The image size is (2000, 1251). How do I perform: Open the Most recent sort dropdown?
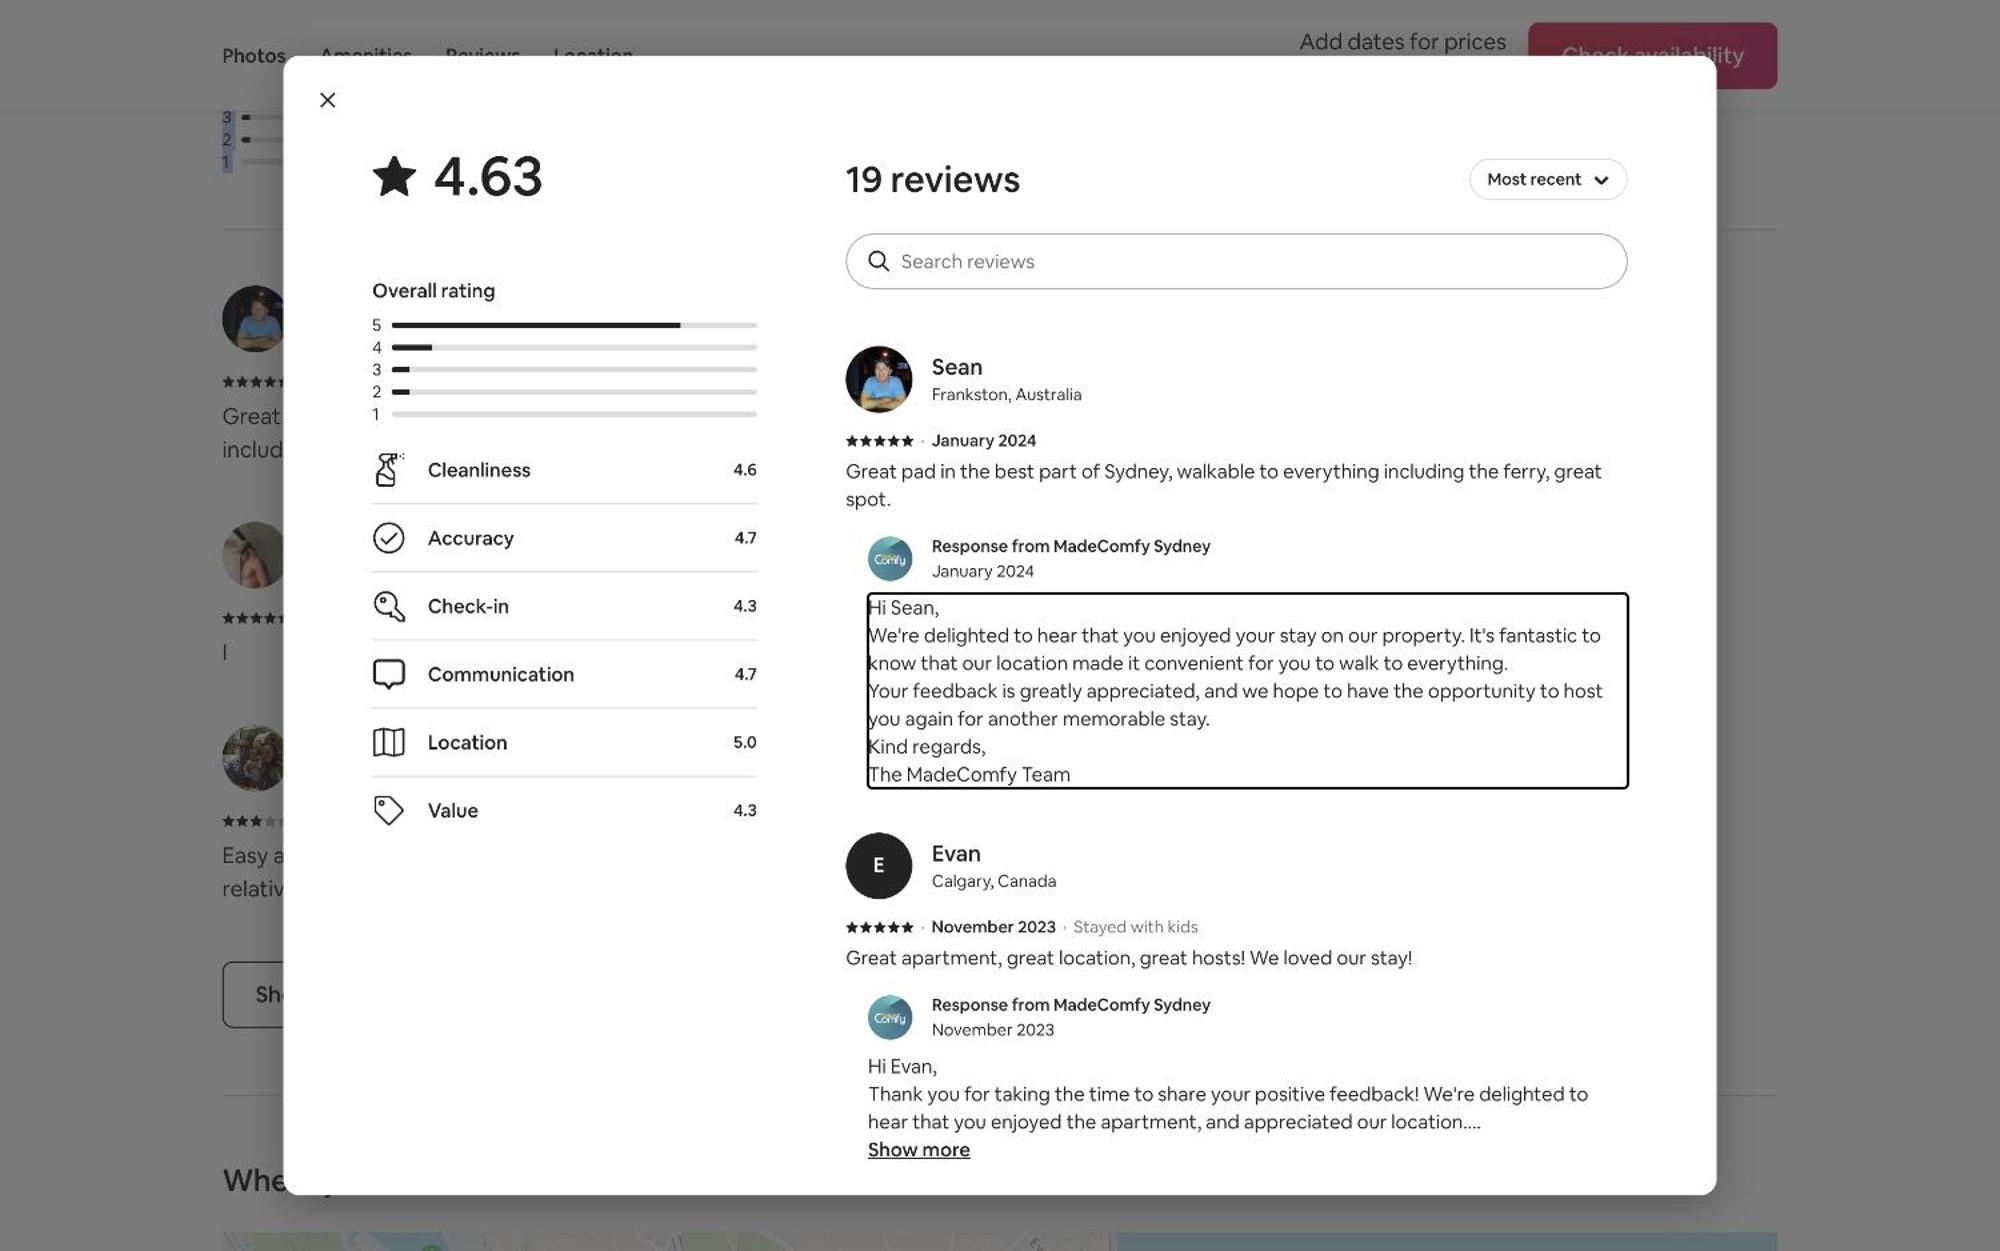[1547, 180]
